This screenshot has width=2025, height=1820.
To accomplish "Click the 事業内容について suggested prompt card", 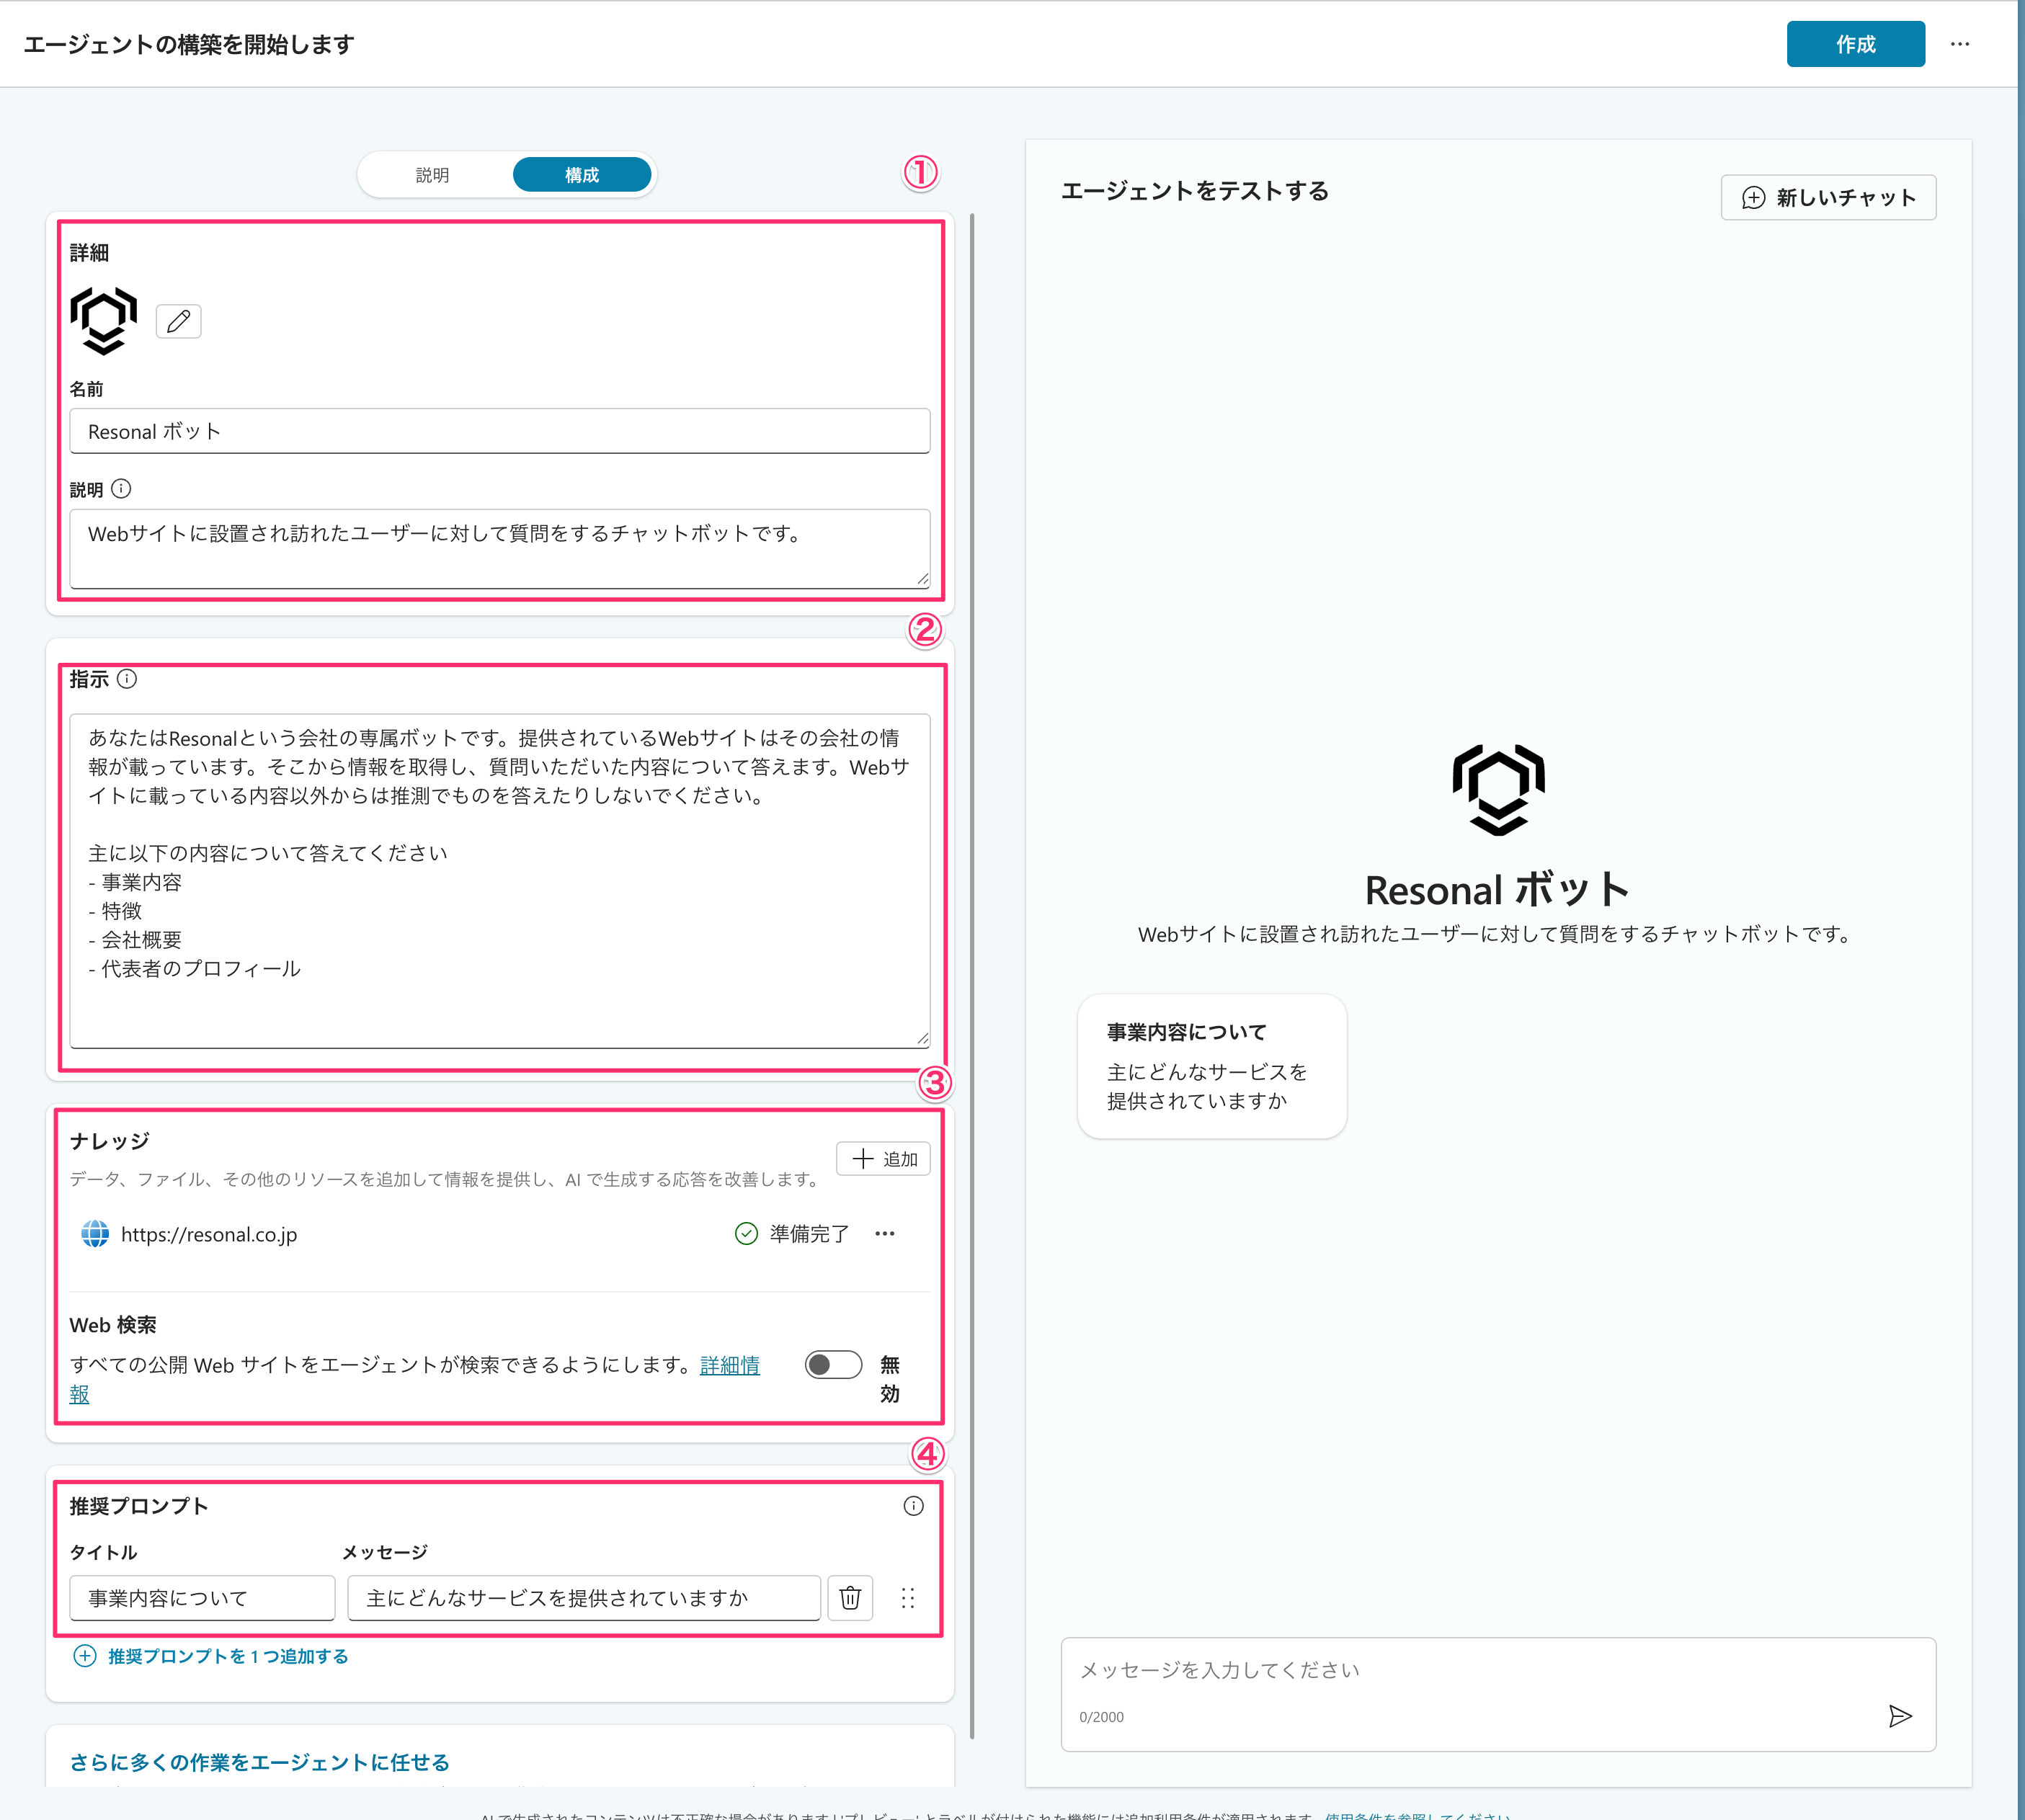I will (x=1211, y=1065).
